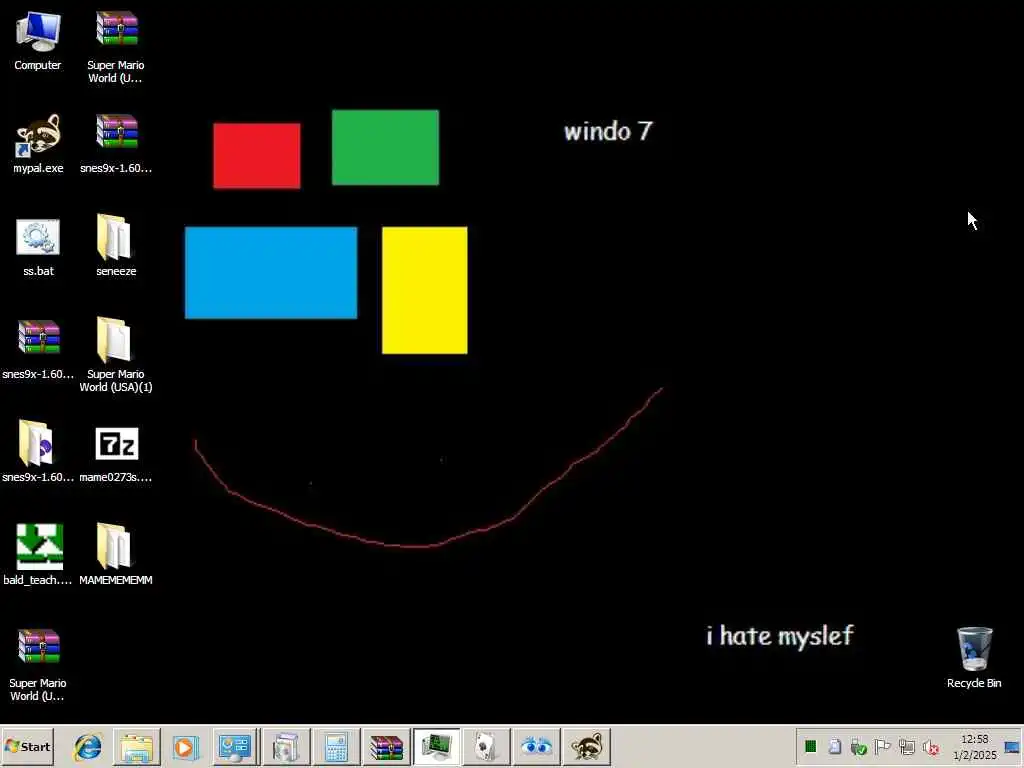Image resolution: width=1024 pixels, height=768 pixels.
Task: Select the snes9x folder with purple icon
Action: tap(38, 452)
